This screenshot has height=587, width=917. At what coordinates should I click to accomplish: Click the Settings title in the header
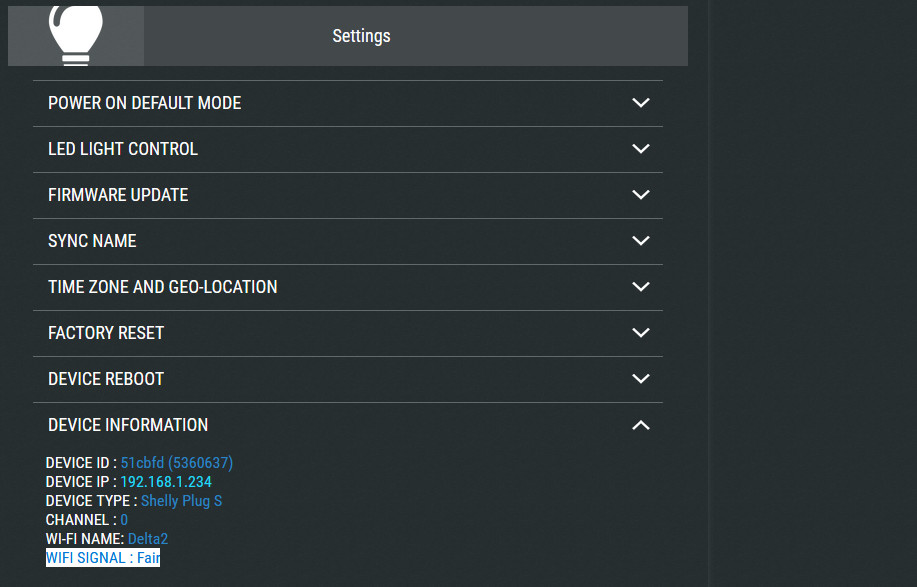pos(361,36)
